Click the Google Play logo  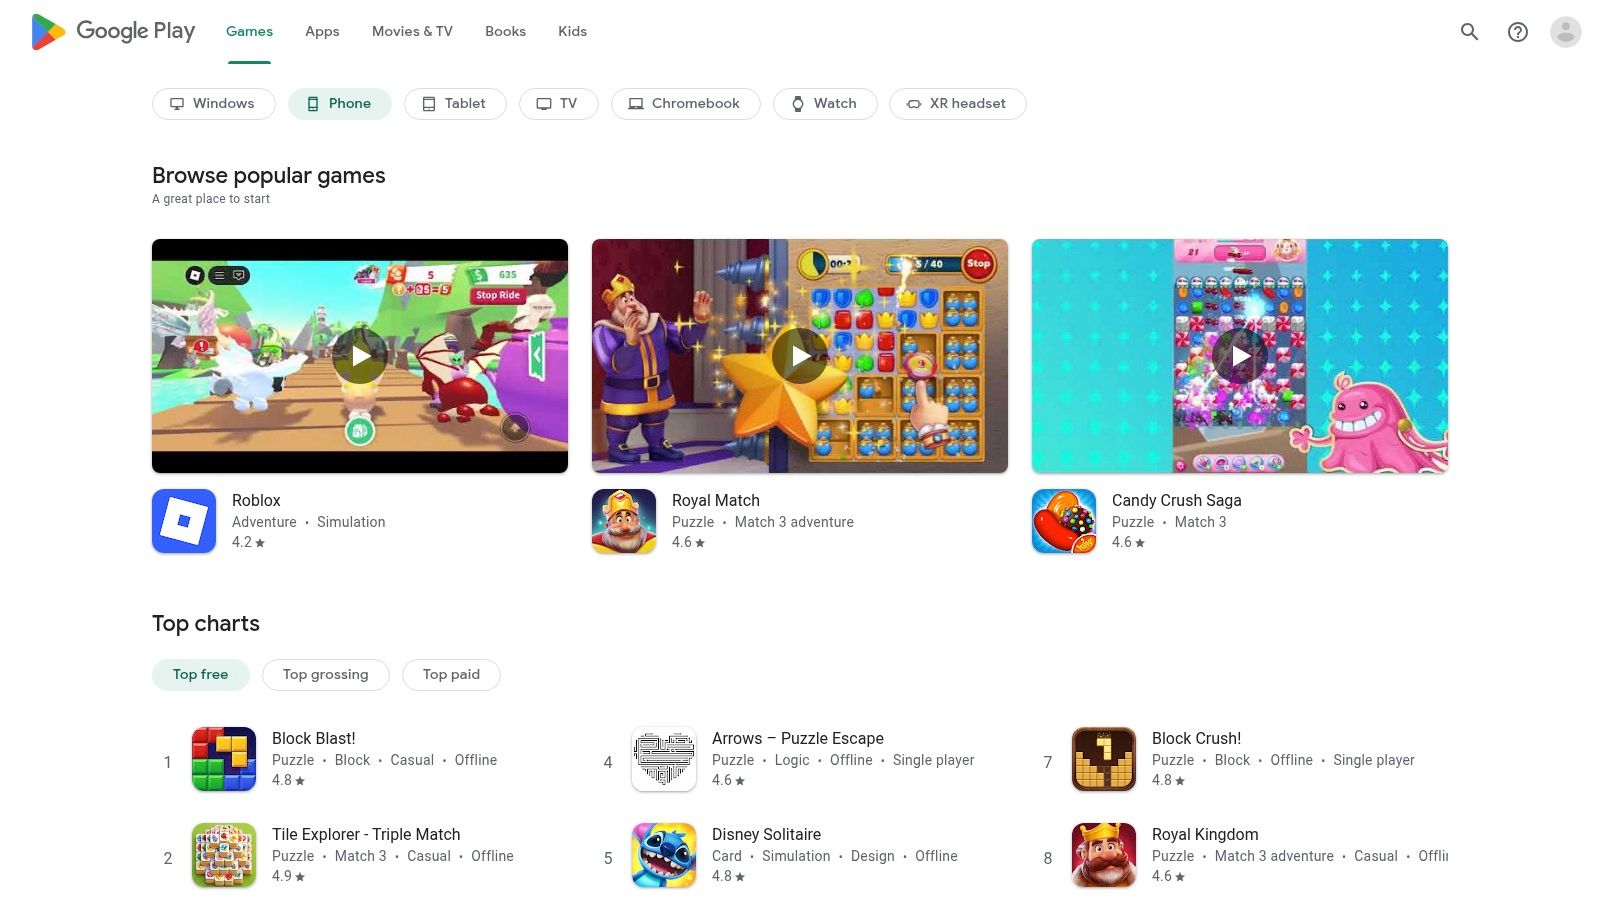pos(113,32)
